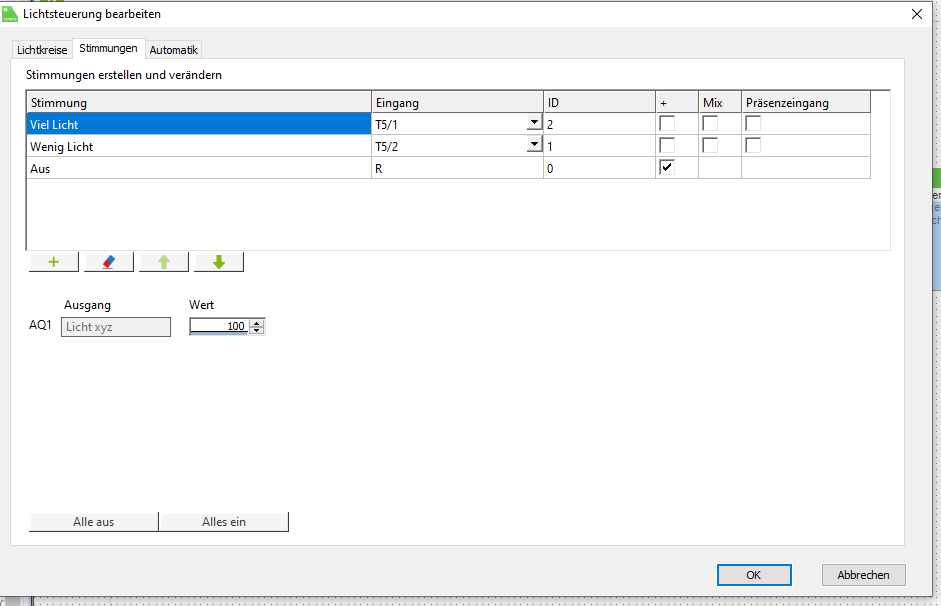
Task: Click the eraser delete mood button
Action: pos(109,262)
